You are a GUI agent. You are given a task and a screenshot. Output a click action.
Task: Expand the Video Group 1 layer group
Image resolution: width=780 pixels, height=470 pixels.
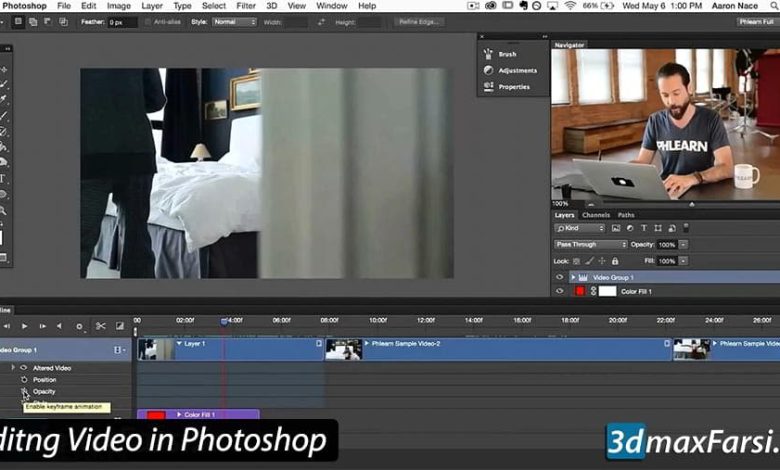click(x=573, y=277)
